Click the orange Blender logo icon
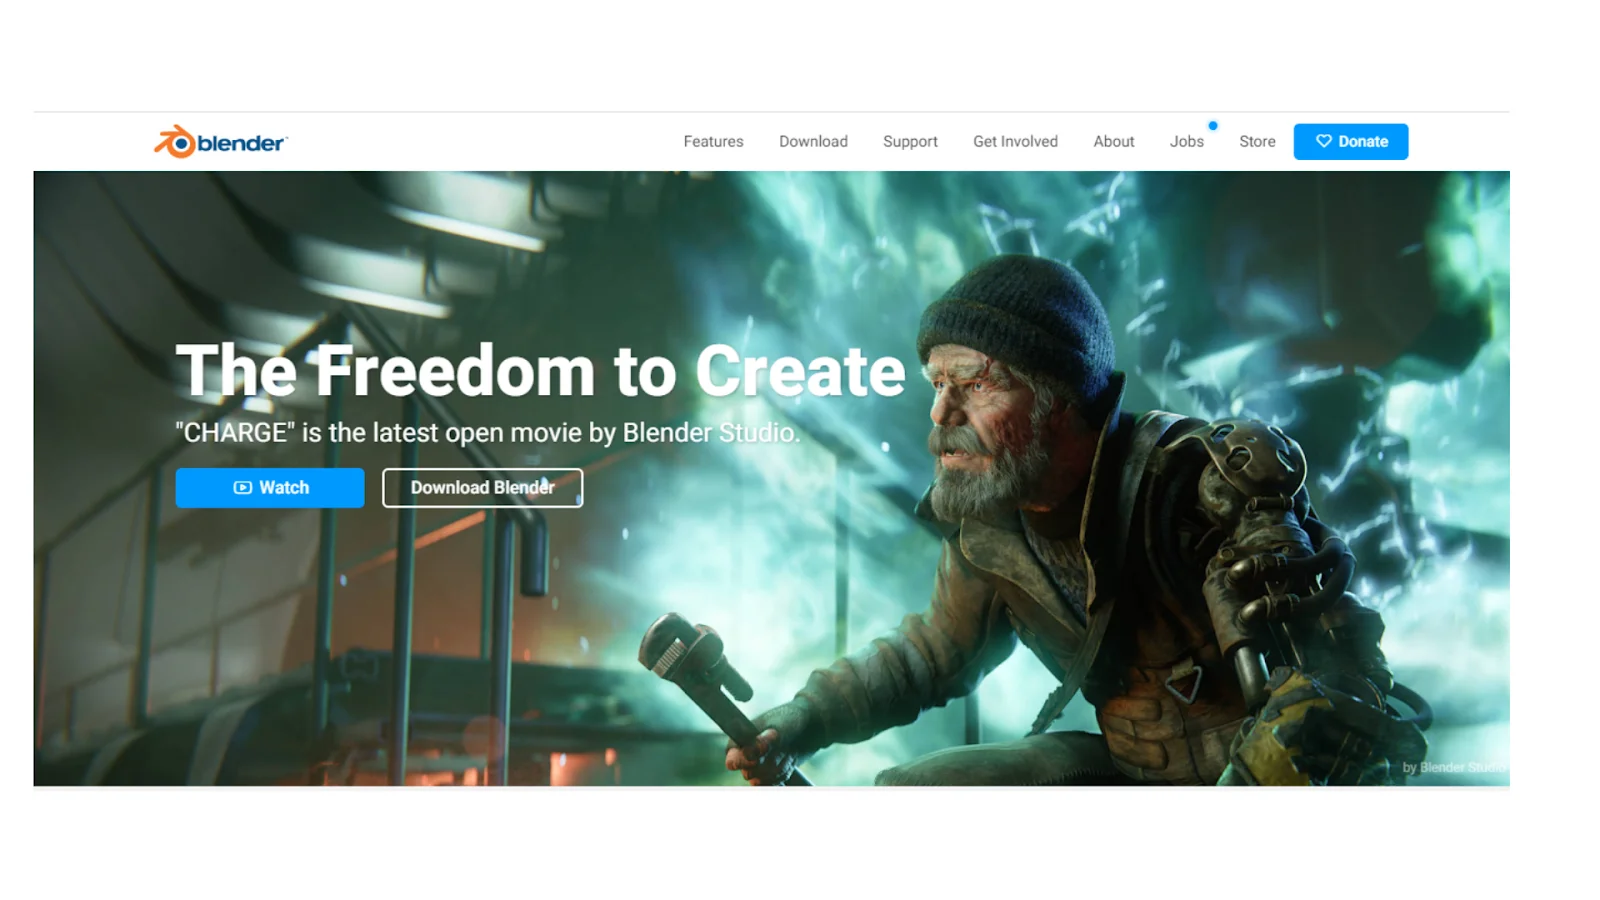The width and height of the screenshot is (1600, 900). [x=175, y=142]
